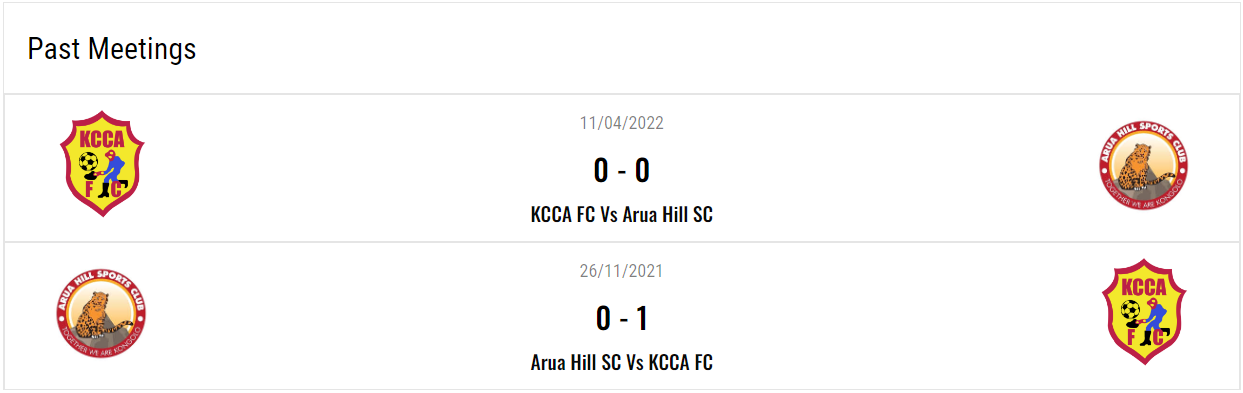Click KCCA's away score 1 in the 0 - 1 result
Screen dimensions: 1243x393
click(642, 319)
